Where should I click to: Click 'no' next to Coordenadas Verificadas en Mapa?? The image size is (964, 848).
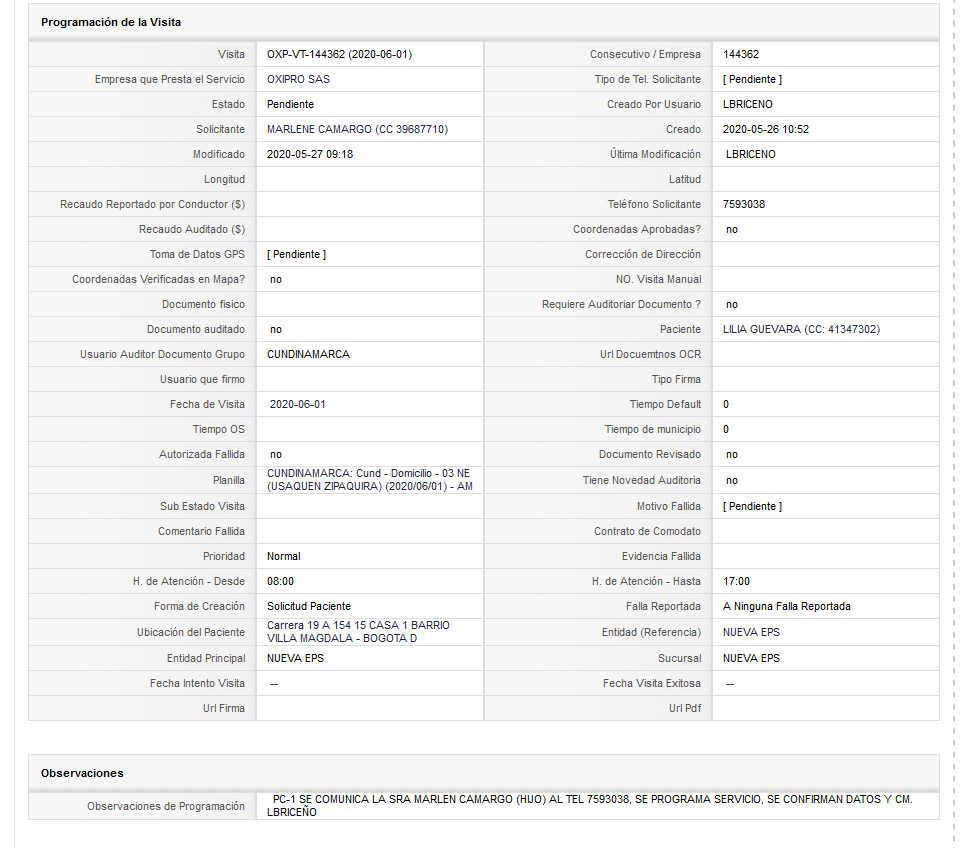(x=275, y=279)
